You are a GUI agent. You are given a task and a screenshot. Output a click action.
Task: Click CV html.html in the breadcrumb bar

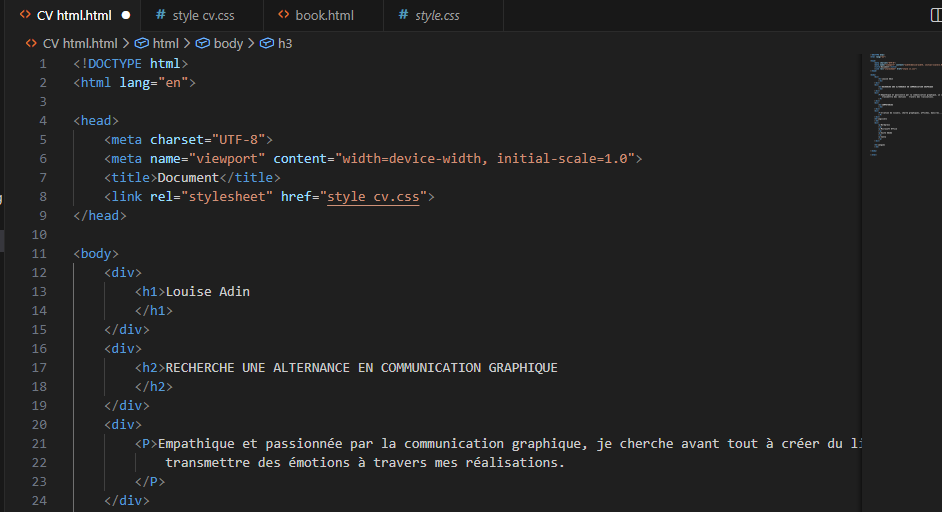(x=79, y=43)
